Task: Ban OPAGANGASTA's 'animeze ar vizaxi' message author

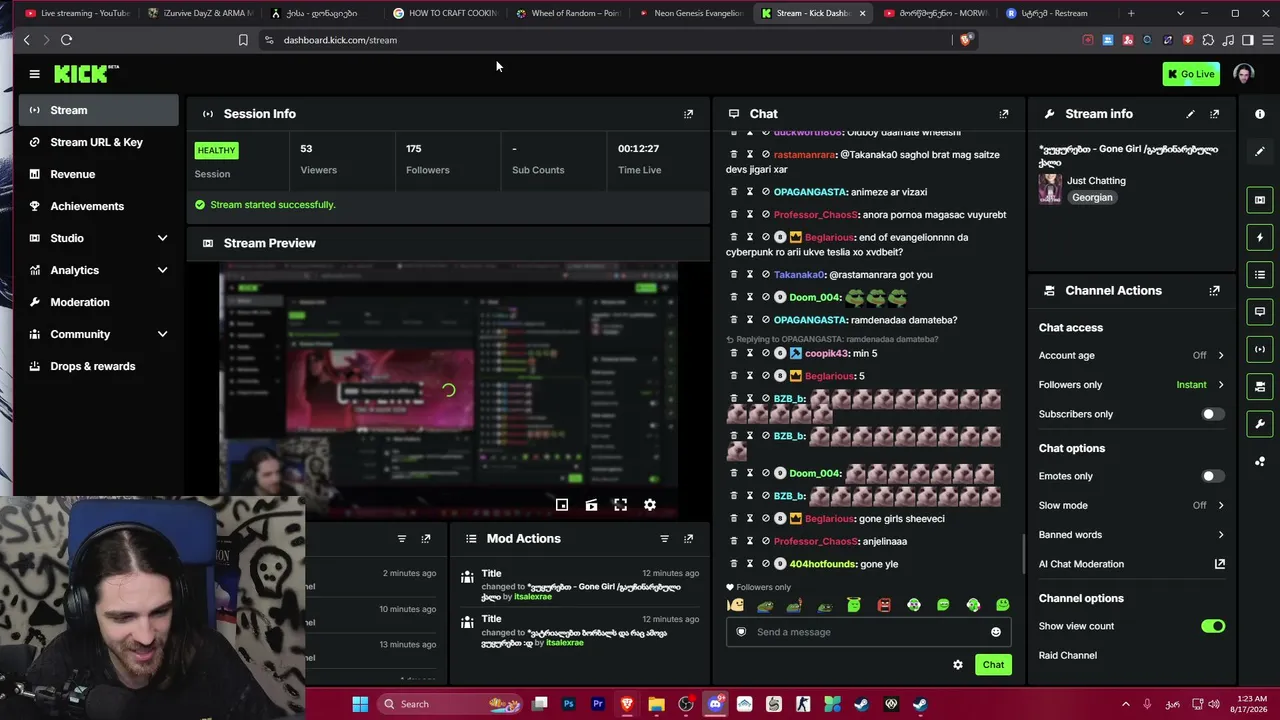Action: tap(766, 192)
